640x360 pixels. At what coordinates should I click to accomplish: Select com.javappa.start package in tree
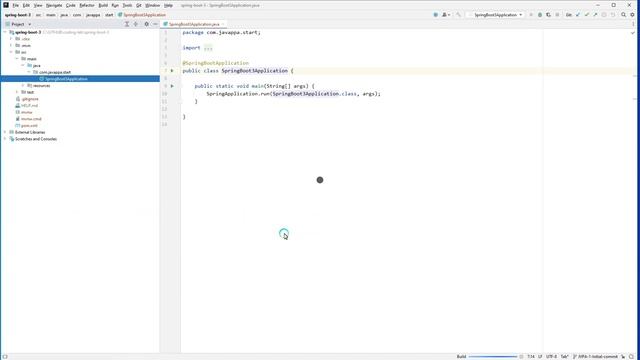pyautogui.click(x=55, y=72)
